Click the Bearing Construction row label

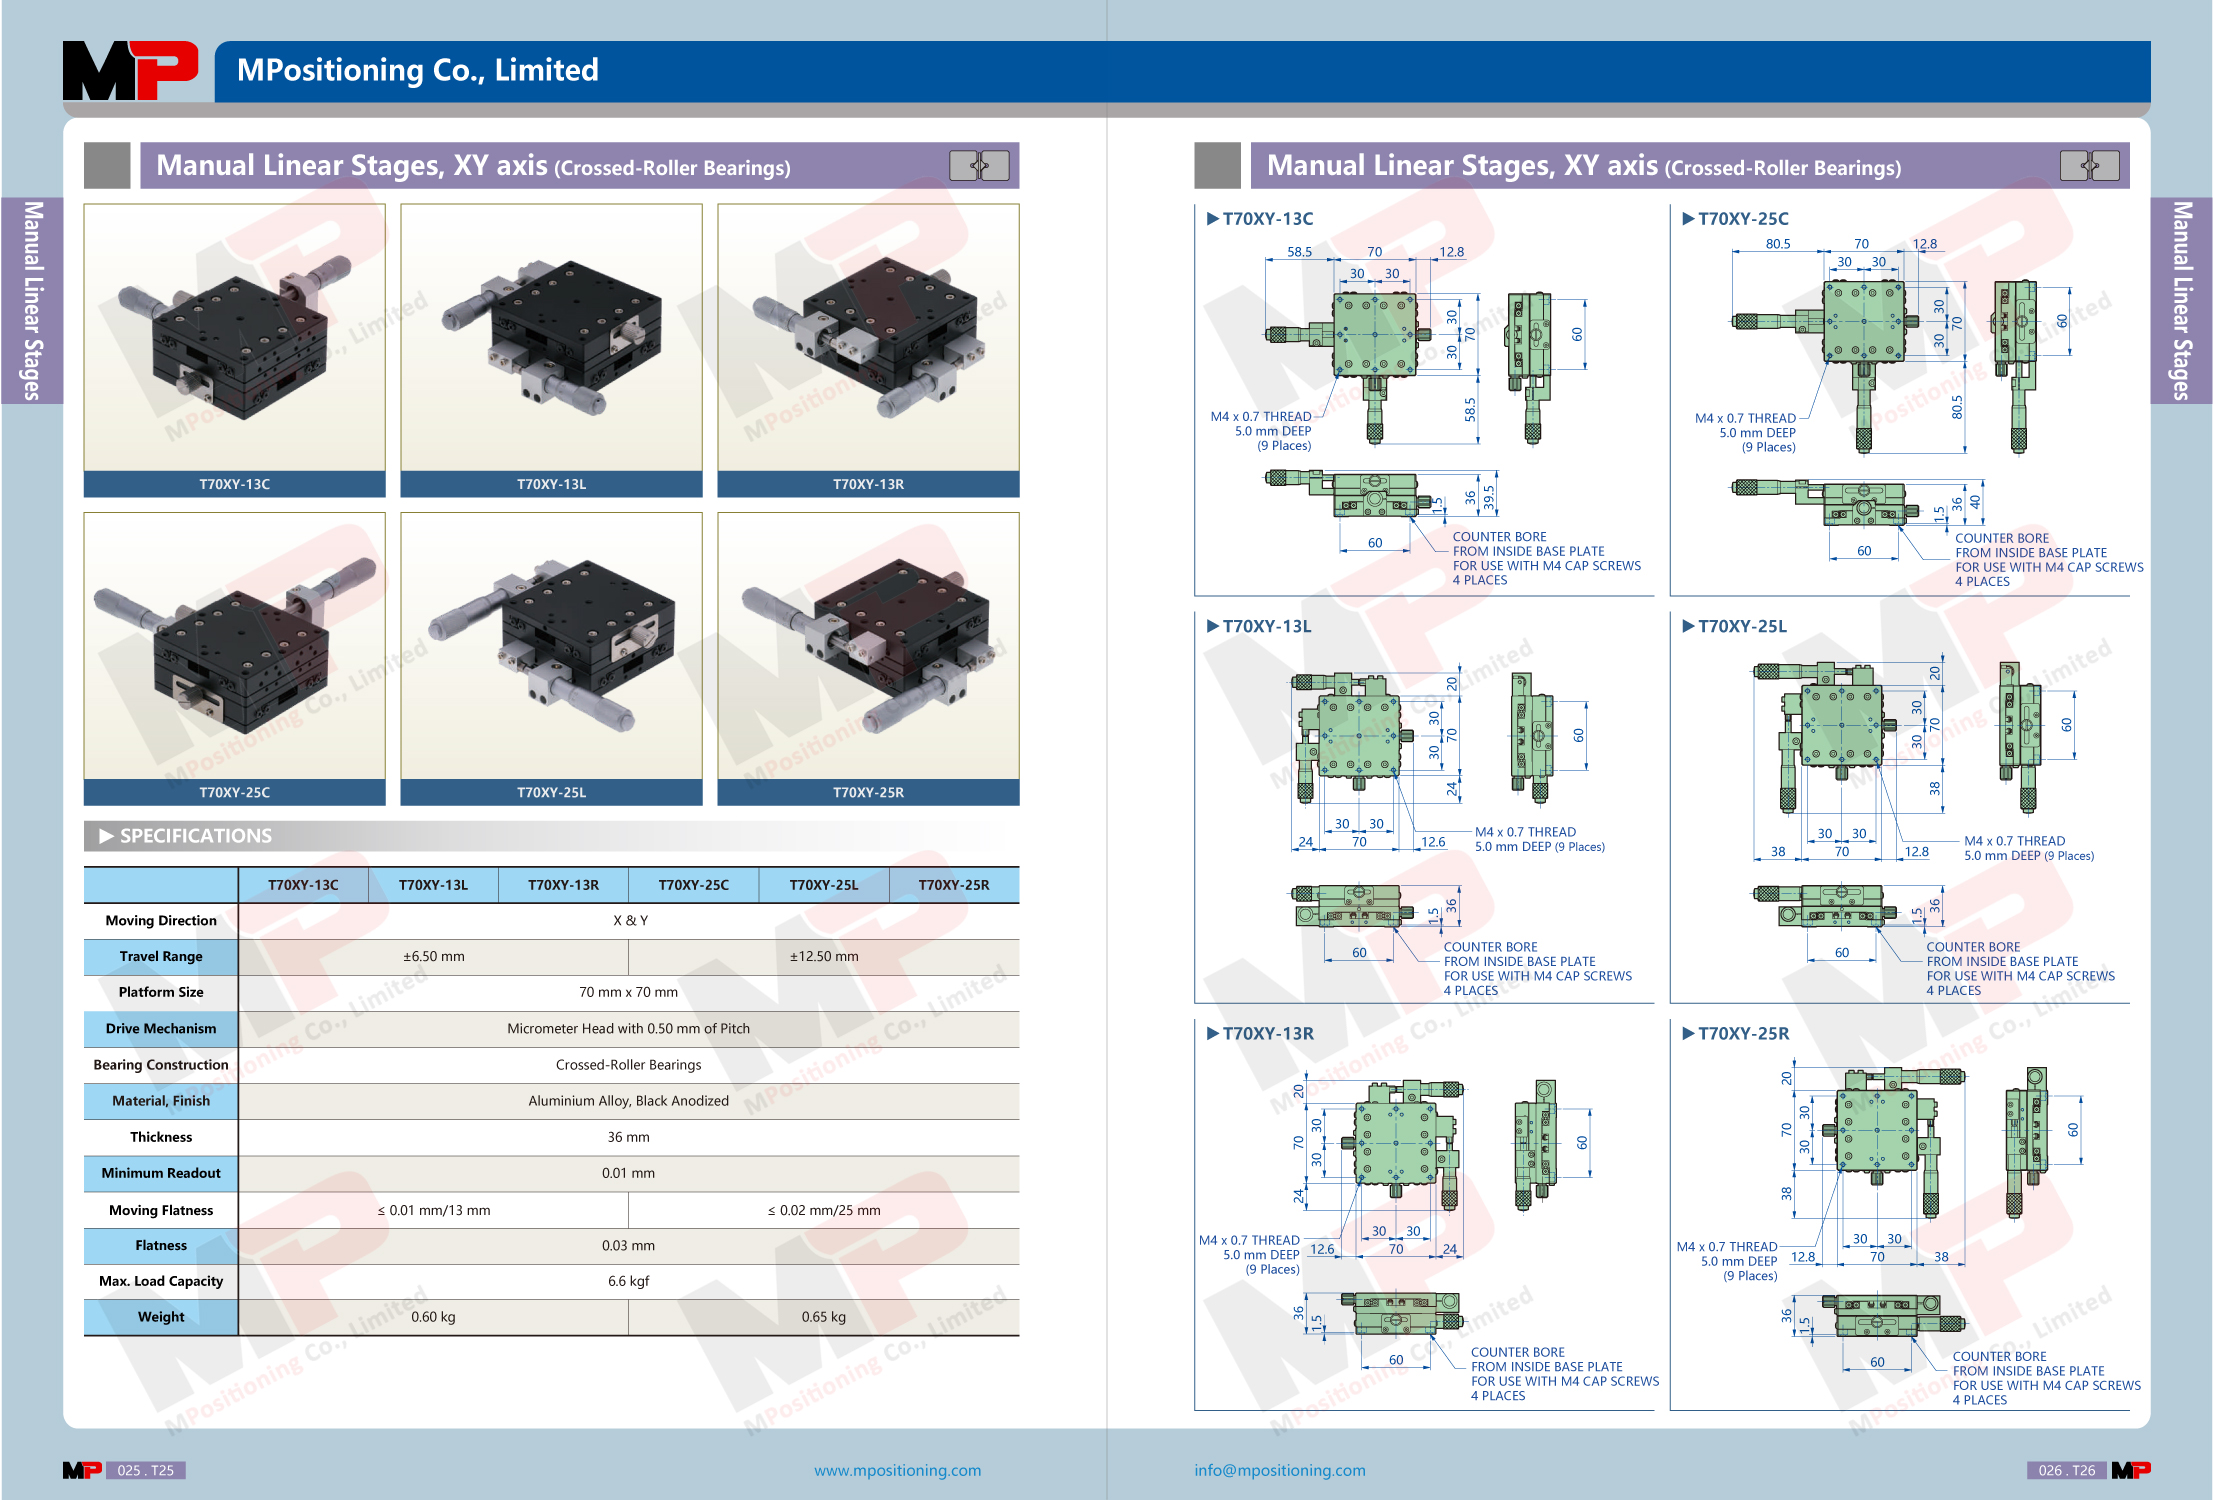coord(161,1065)
